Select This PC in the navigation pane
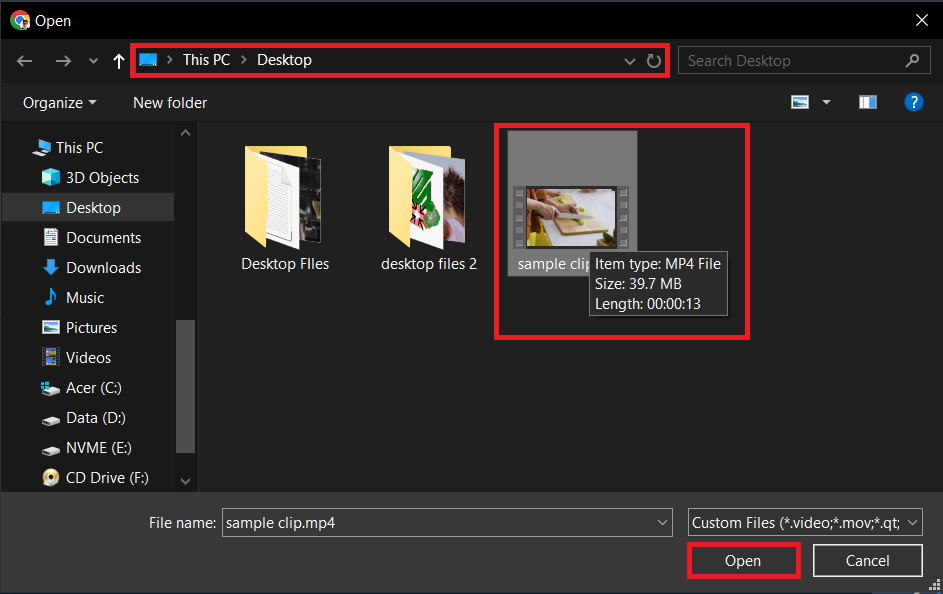 pyautogui.click(x=76, y=147)
